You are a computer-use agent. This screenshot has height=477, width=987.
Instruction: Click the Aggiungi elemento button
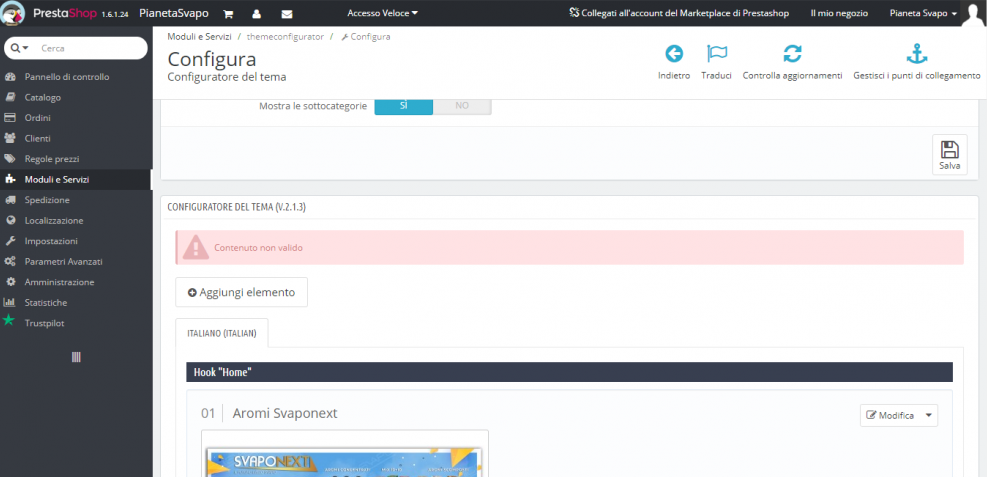[x=242, y=292]
